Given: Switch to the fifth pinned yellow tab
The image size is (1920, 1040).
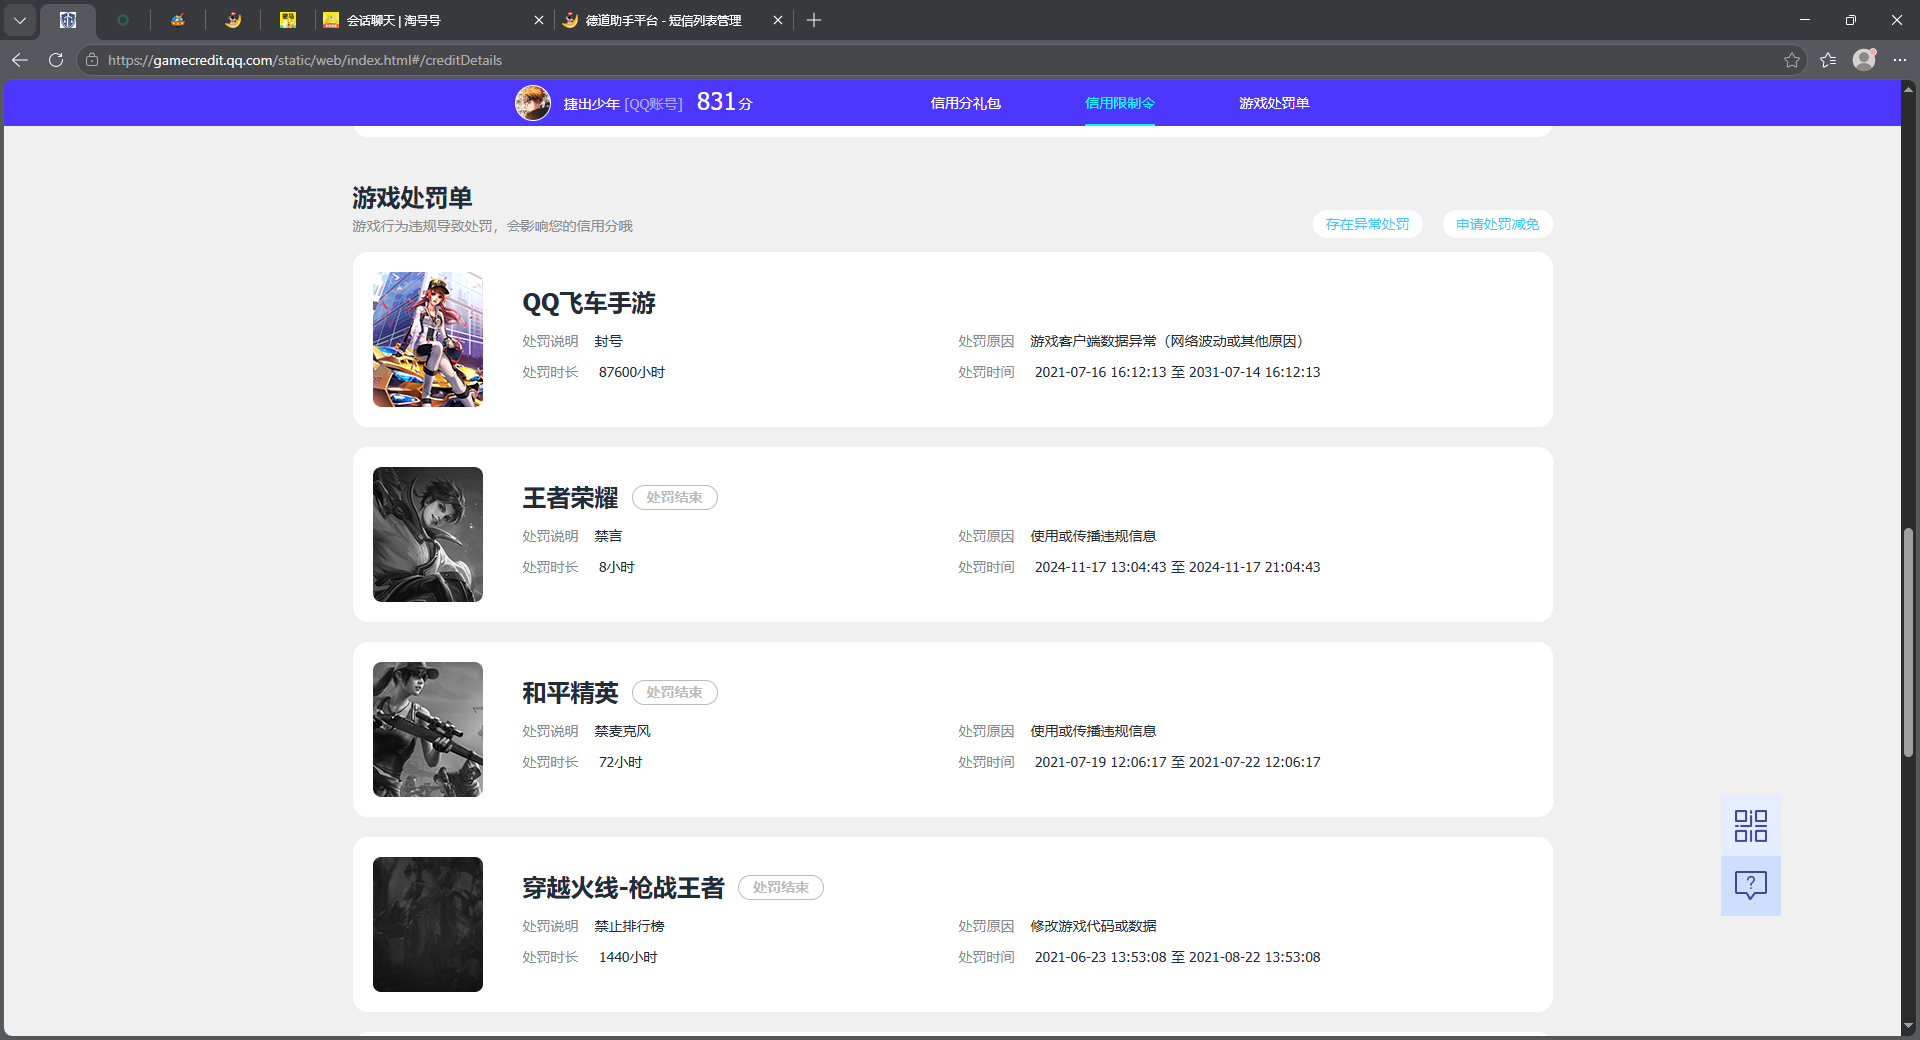Looking at the screenshot, I should point(288,20).
